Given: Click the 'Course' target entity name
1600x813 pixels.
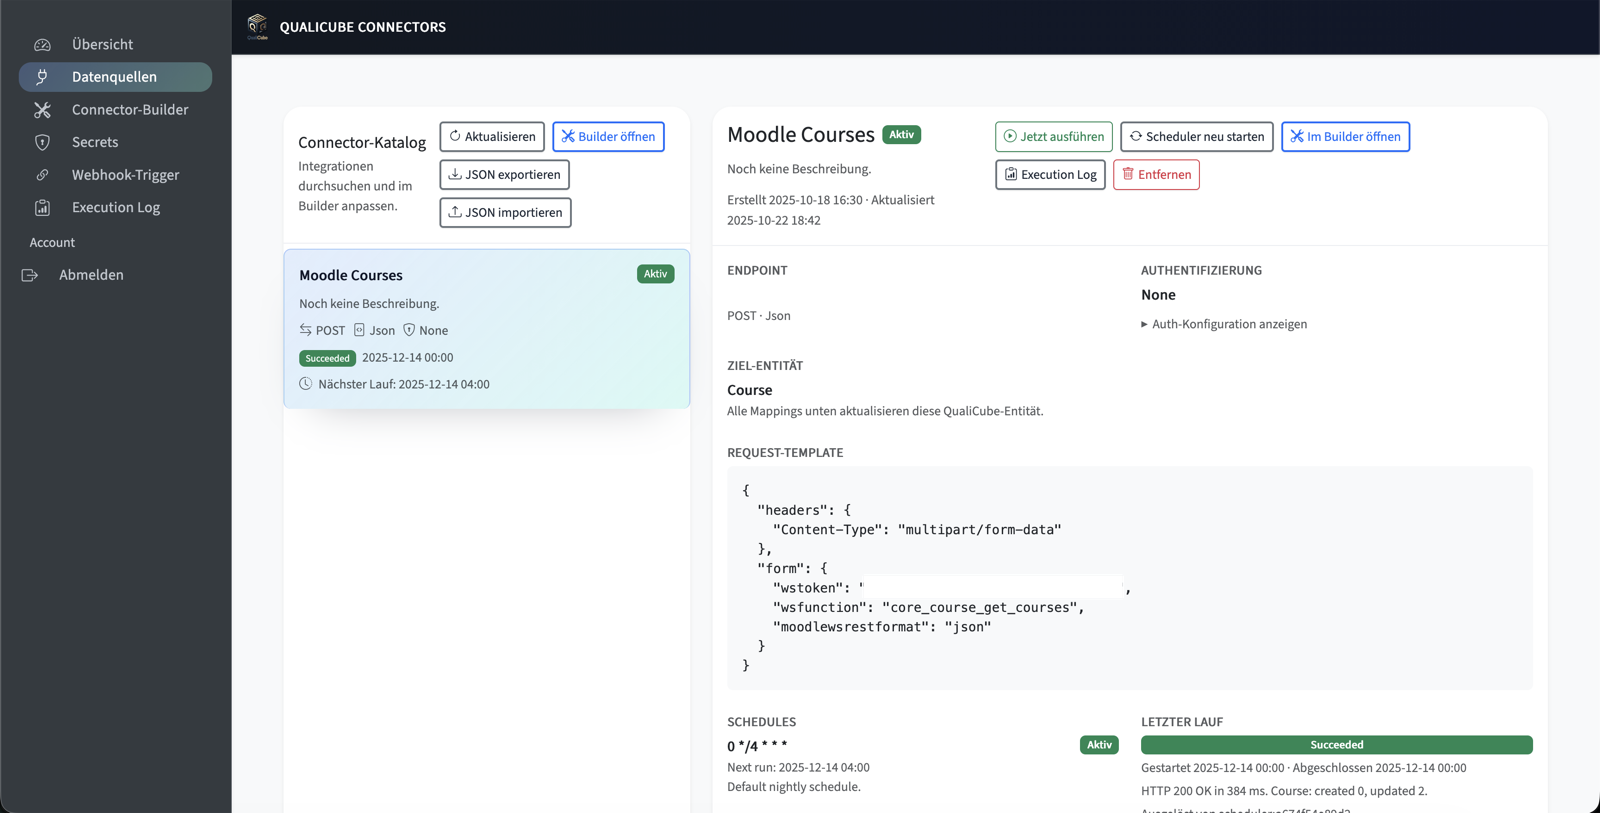Looking at the screenshot, I should (750, 390).
